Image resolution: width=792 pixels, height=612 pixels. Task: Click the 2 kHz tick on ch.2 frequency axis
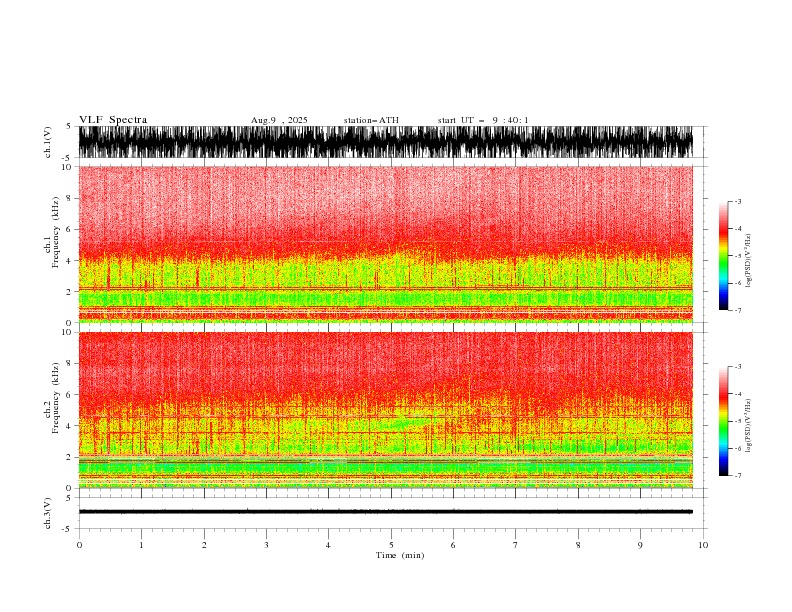(69, 457)
